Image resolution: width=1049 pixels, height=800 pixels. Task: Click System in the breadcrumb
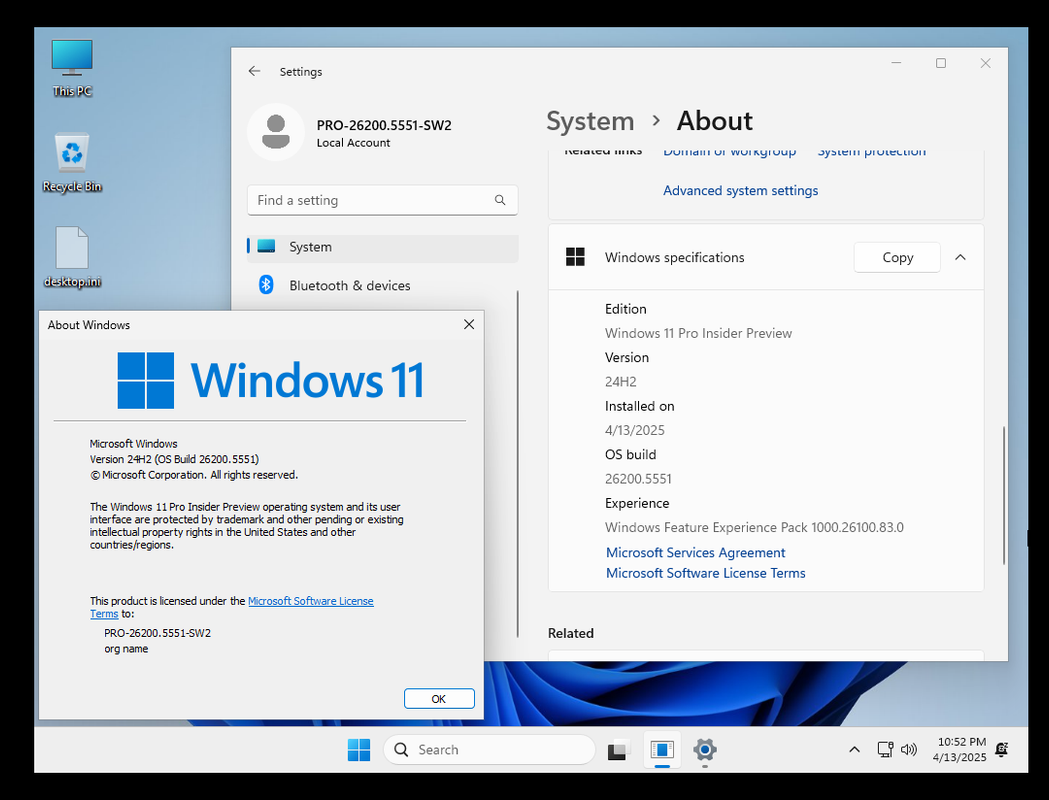tap(590, 121)
